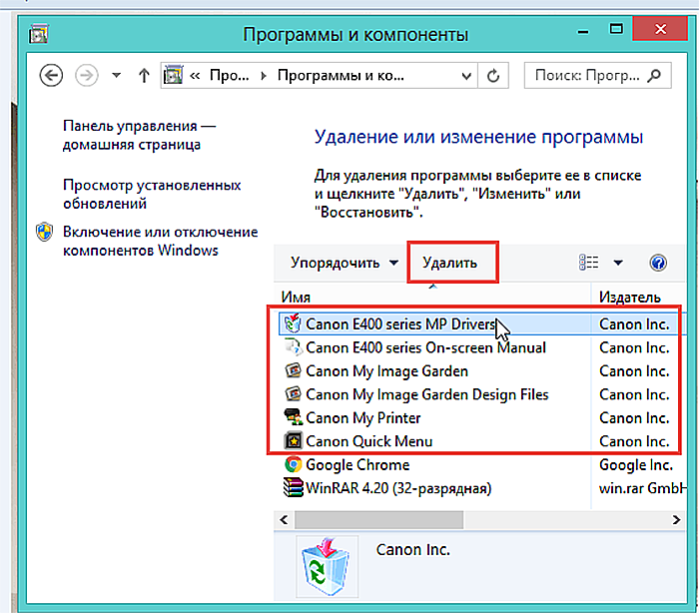Image resolution: width=699 pixels, height=613 pixels.
Task: Open 'Включение или отключение компонентов Windows'
Action: (160, 241)
